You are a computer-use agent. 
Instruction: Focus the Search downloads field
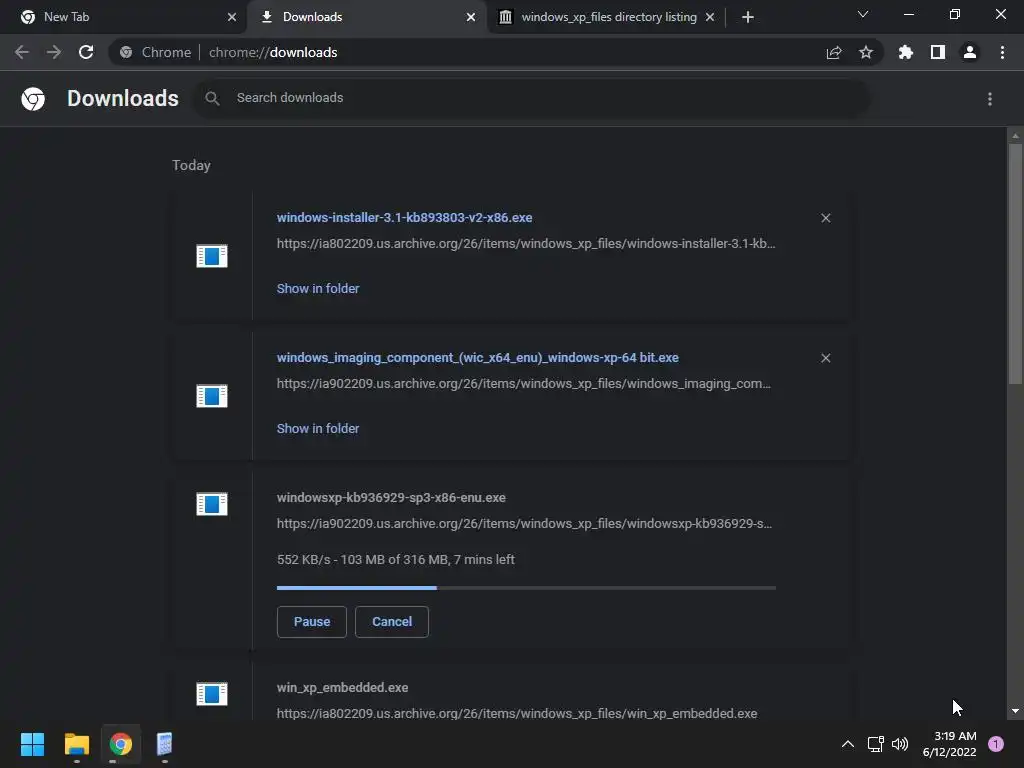[531, 98]
